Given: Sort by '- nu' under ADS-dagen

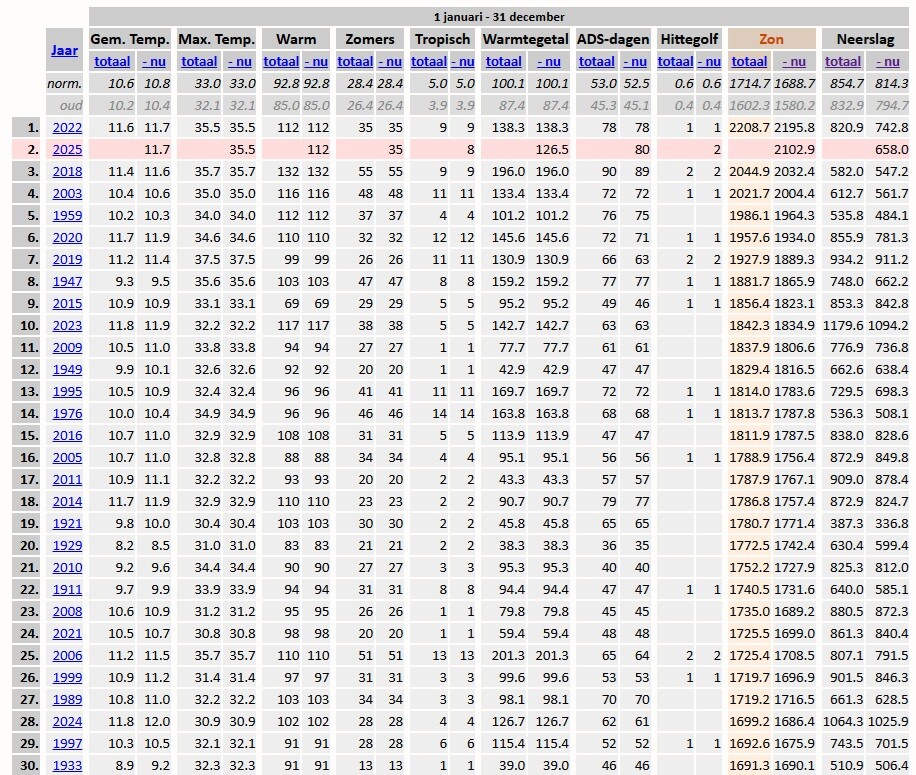Looking at the screenshot, I should [634, 62].
